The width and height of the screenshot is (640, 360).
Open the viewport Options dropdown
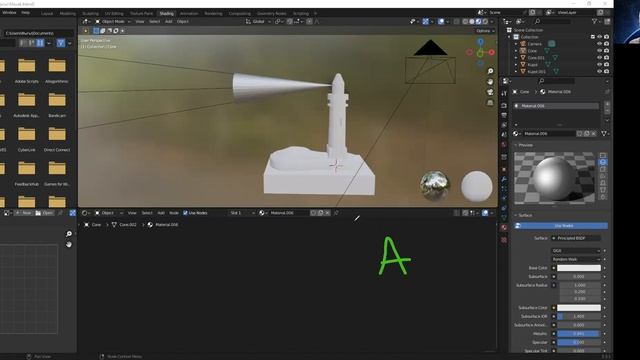point(485,31)
